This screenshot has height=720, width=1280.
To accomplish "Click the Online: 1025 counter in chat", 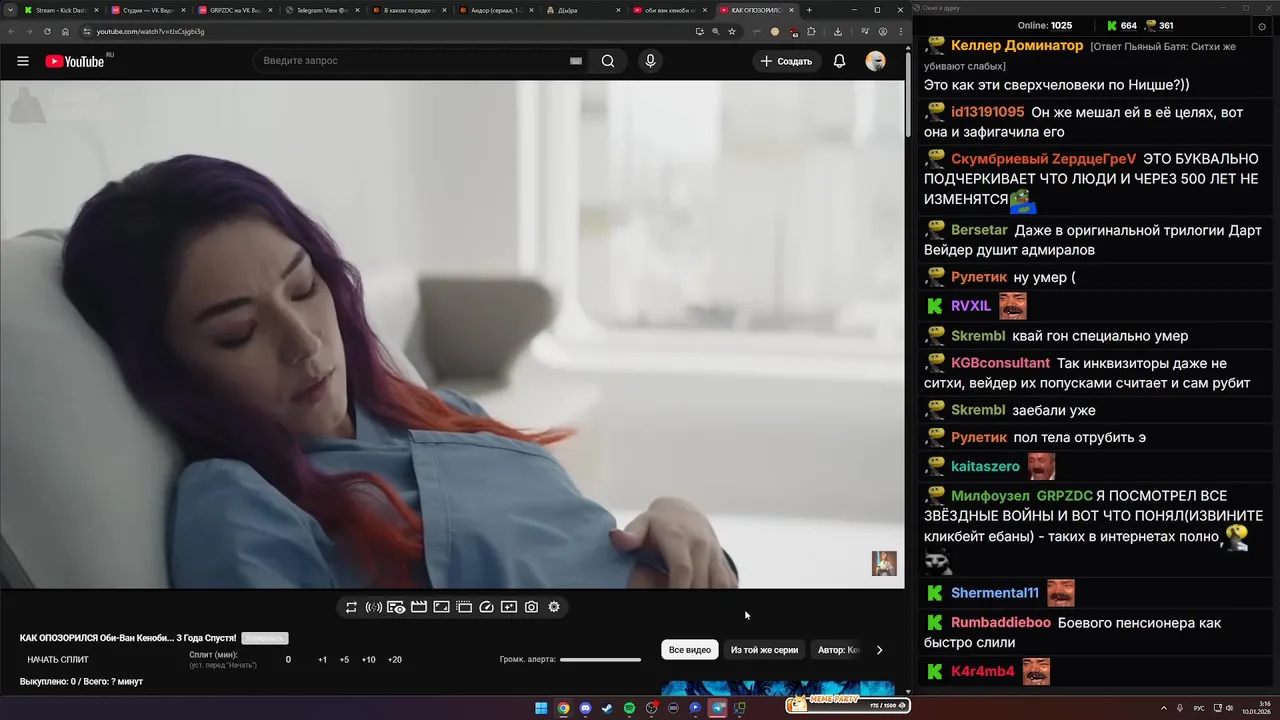I will [1044, 26].
